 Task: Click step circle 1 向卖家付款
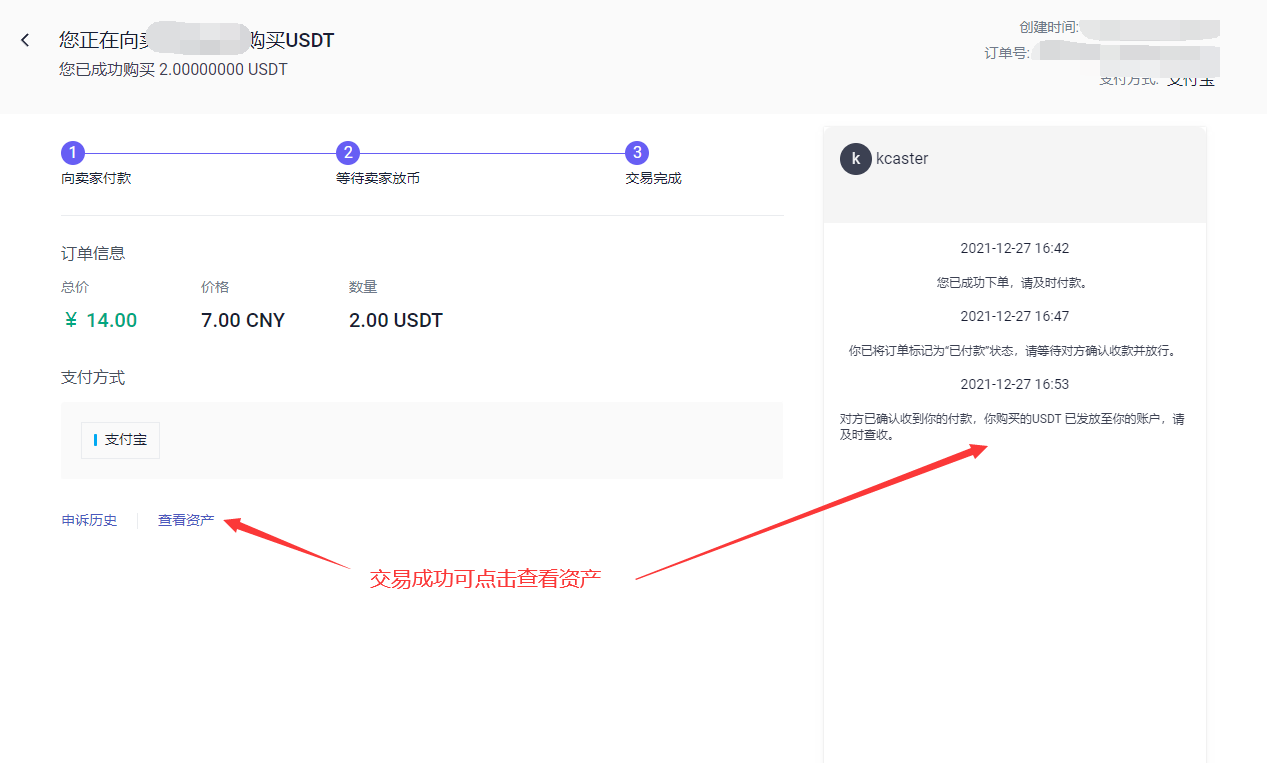(72, 152)
